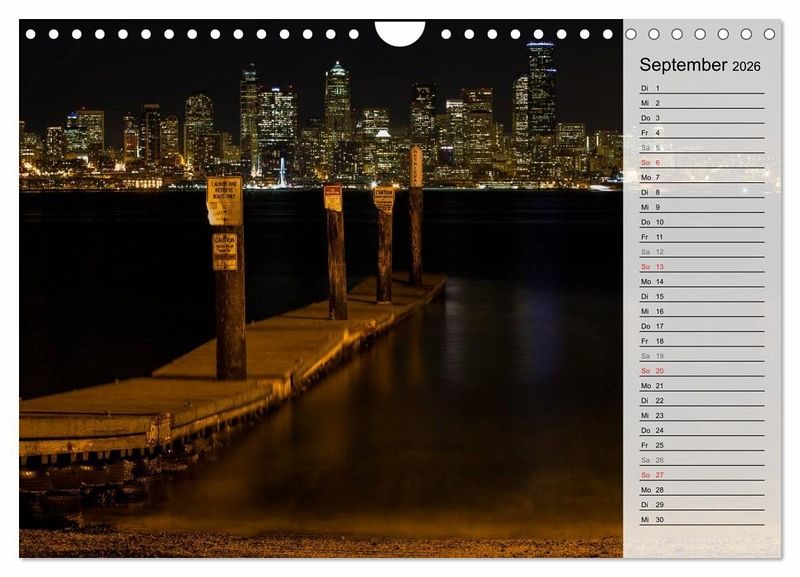Click the first binding hole at top left
This screenshot has width=800, height=577.
(30, 34)
